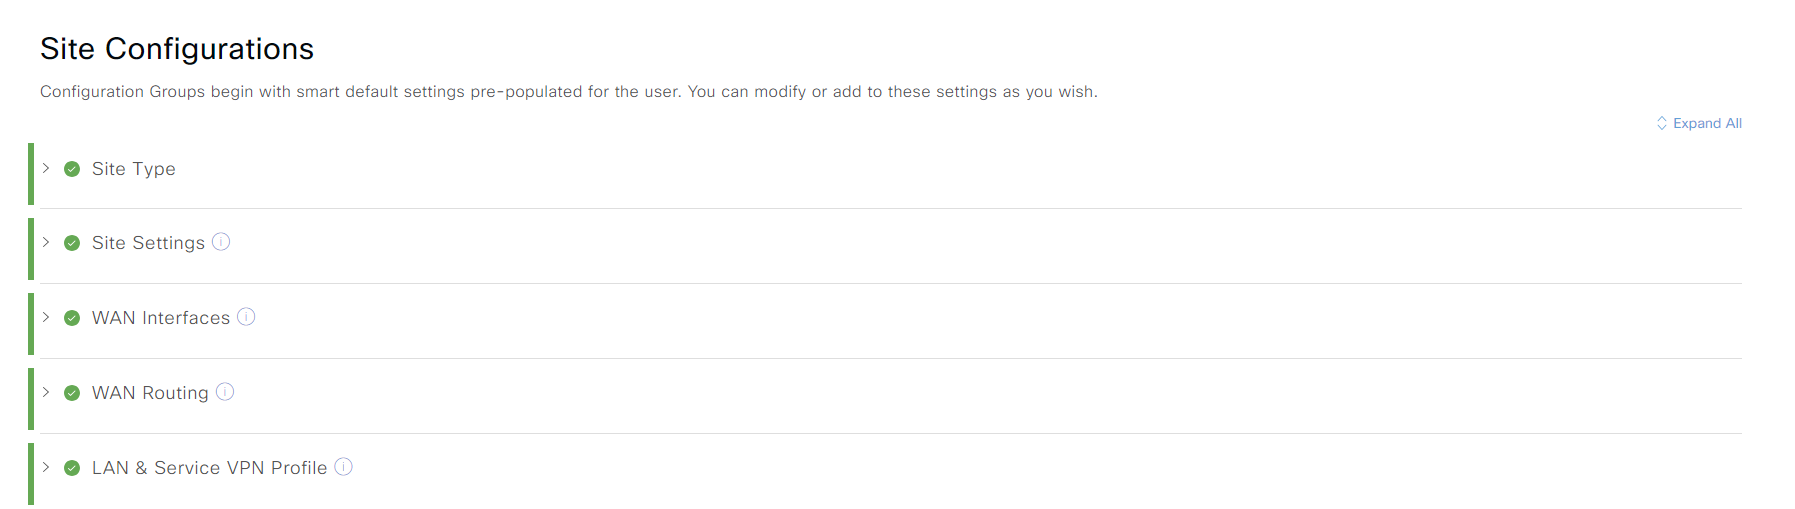Open the WAN Routing section label

click(x=150, y=393)
